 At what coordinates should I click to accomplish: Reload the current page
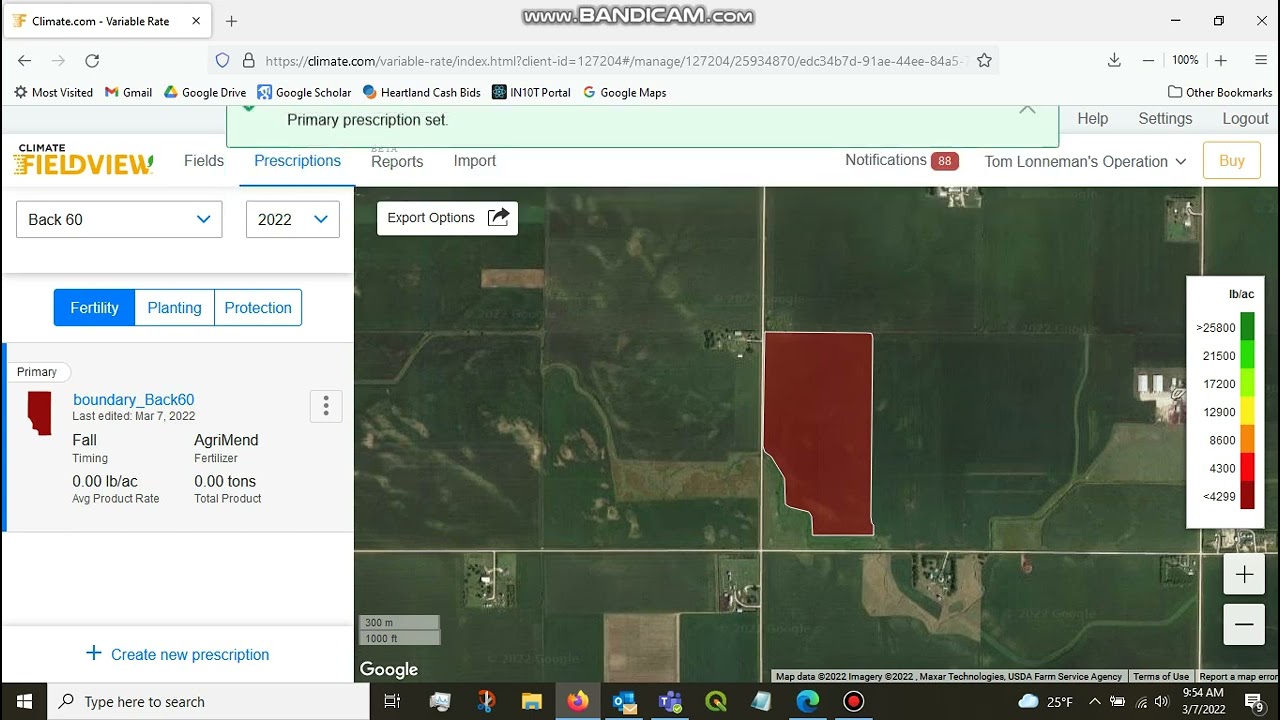92,61
